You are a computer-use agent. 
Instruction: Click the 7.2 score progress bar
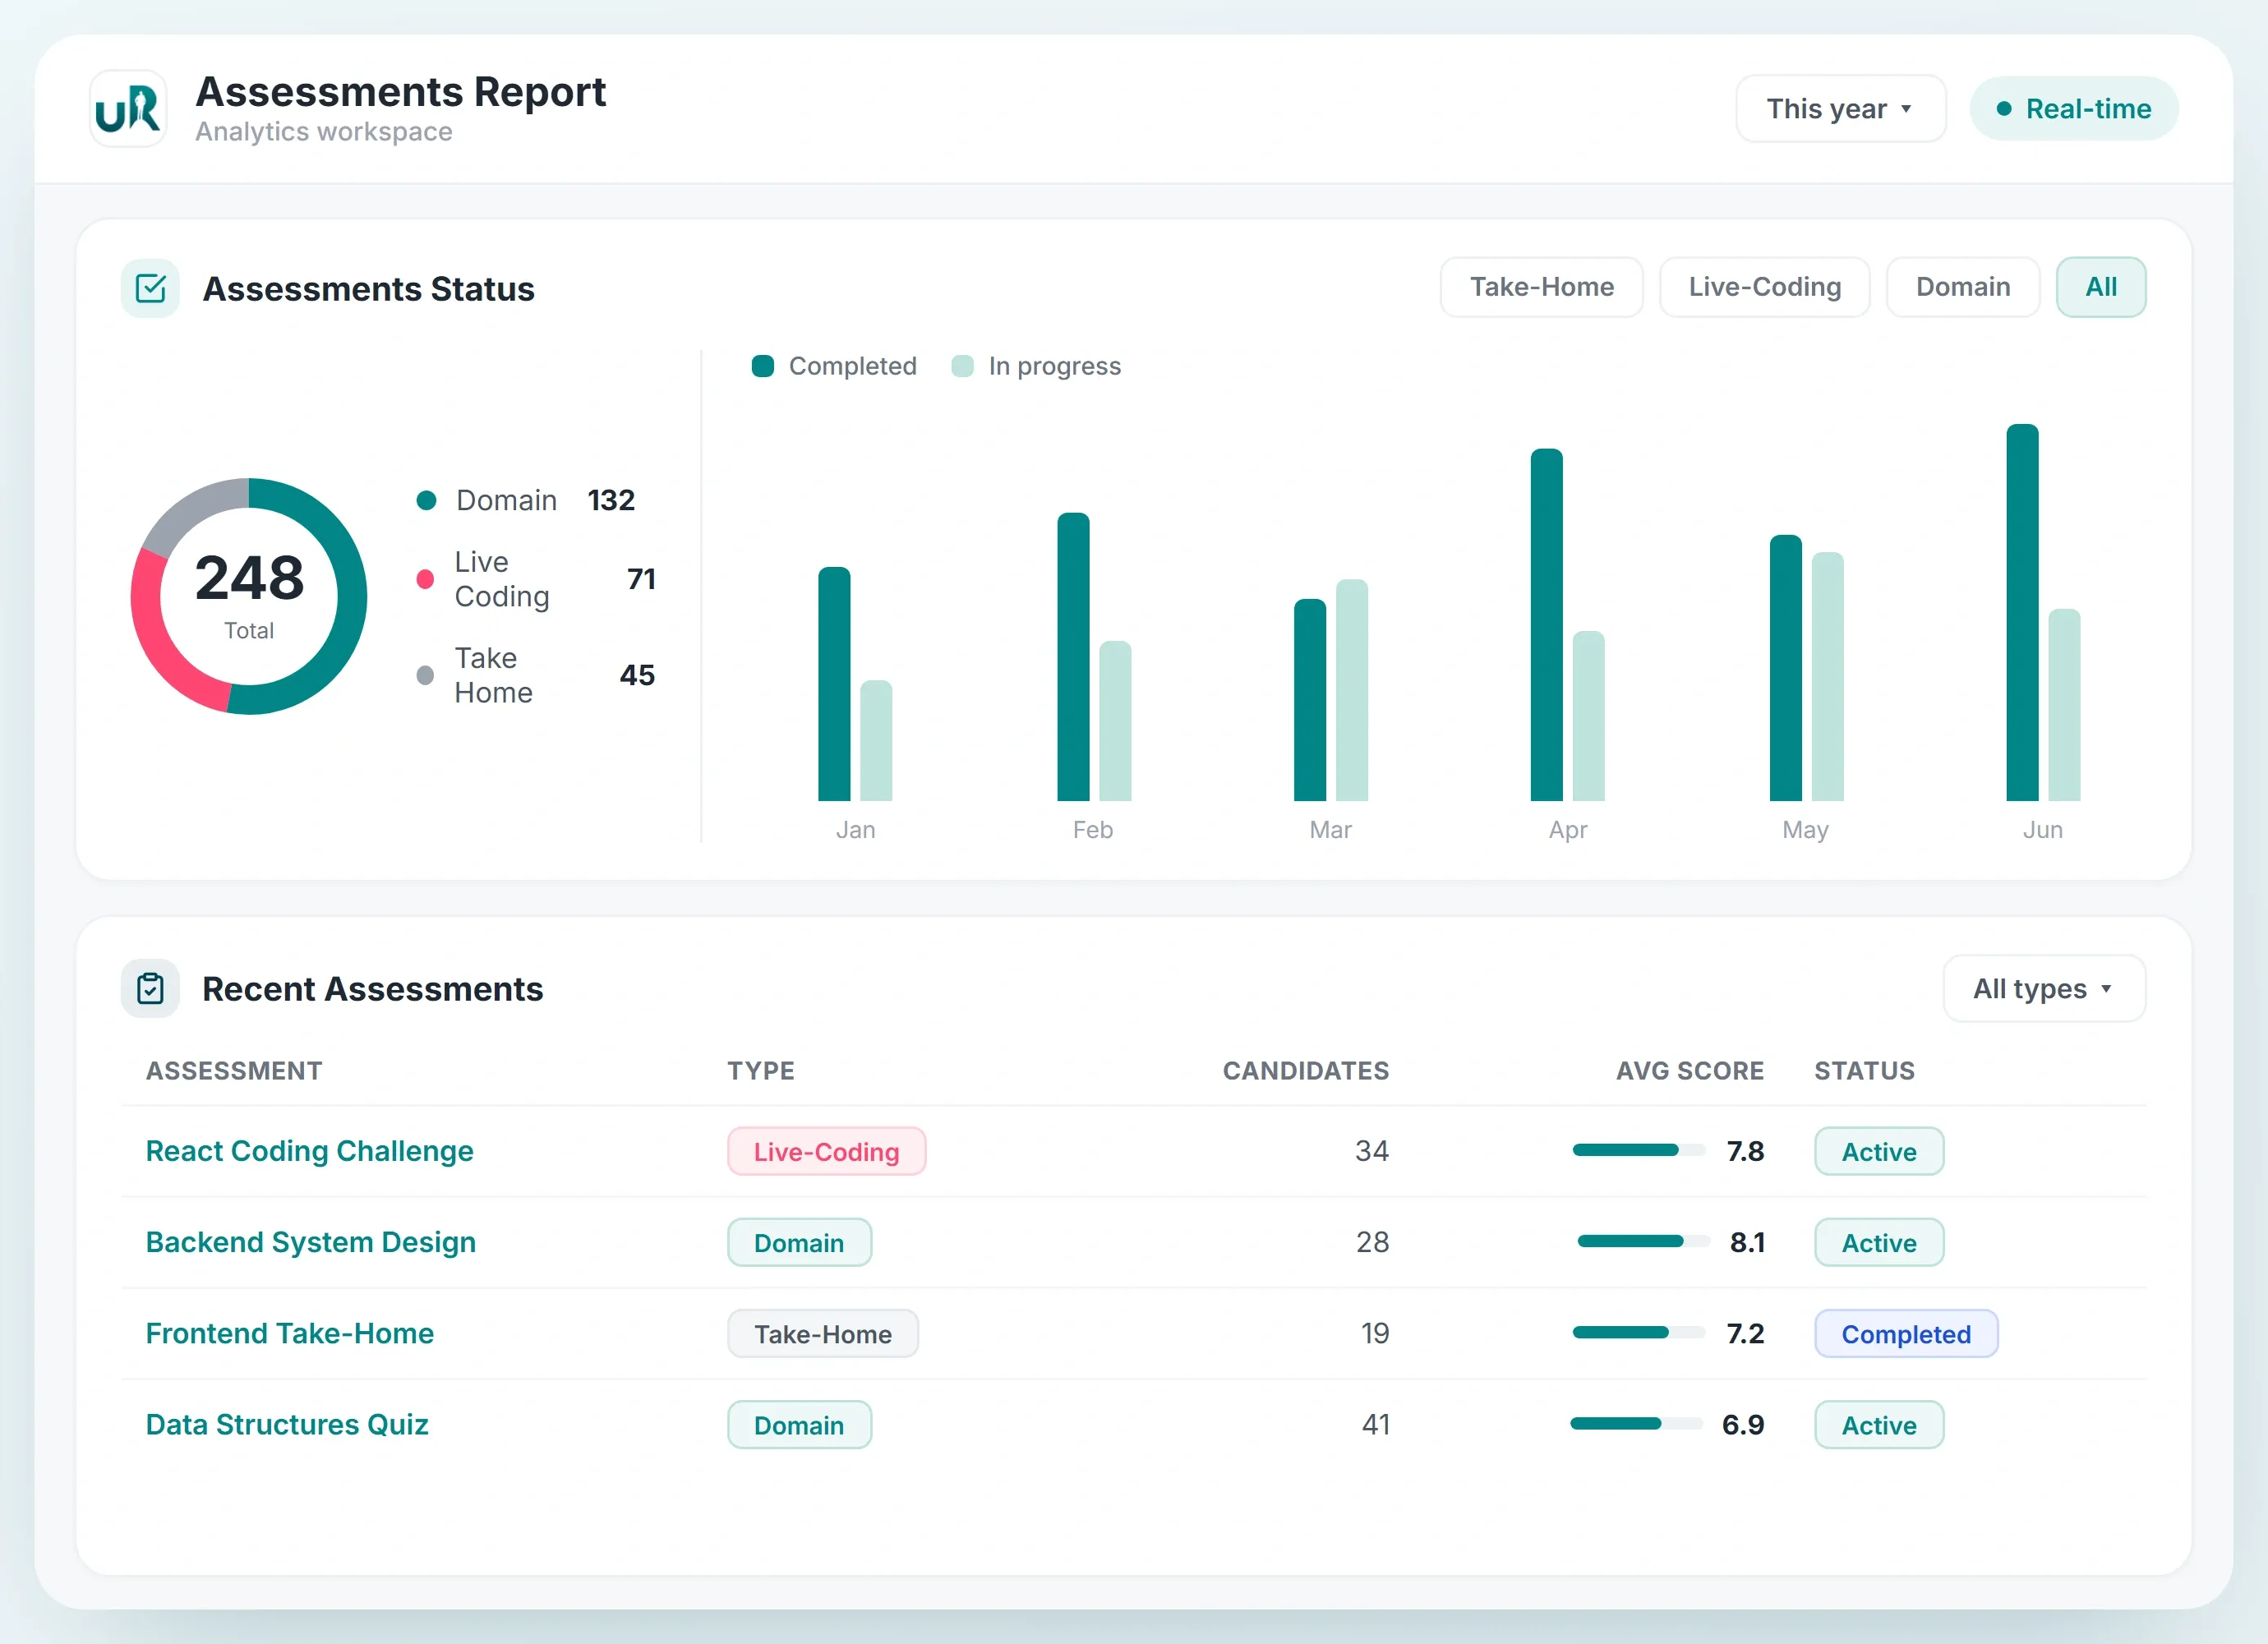[x=1639, y=1332]
